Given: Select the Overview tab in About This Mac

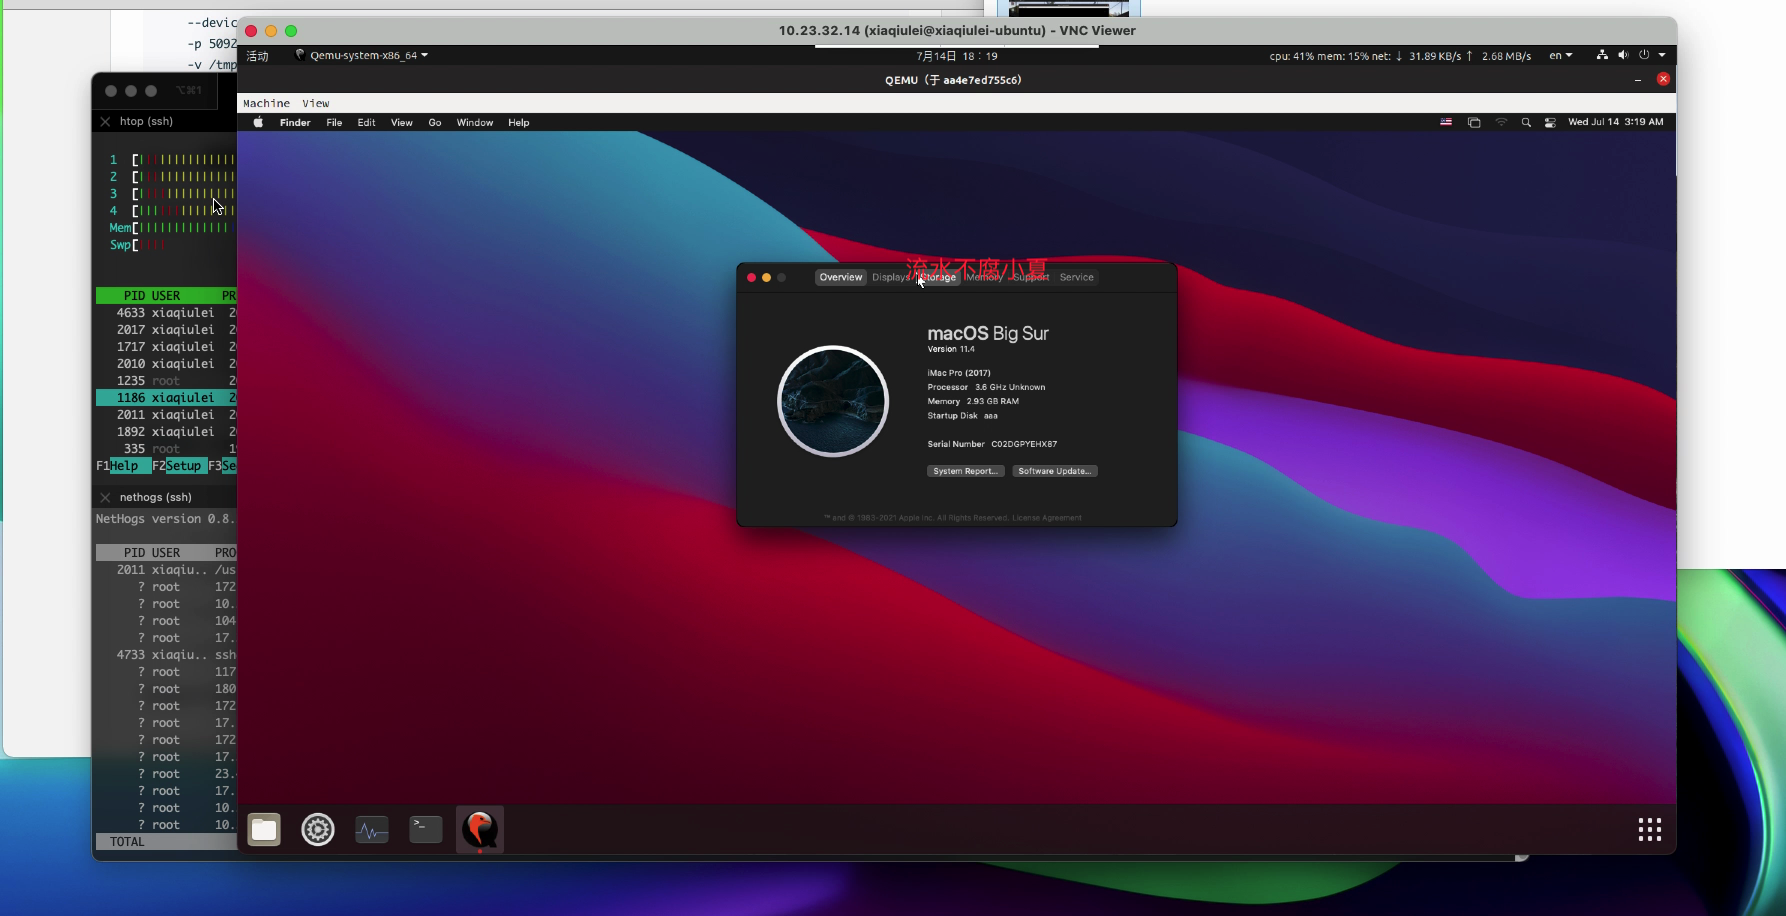Looking at the screenshot, I should (x=841, y=277).
